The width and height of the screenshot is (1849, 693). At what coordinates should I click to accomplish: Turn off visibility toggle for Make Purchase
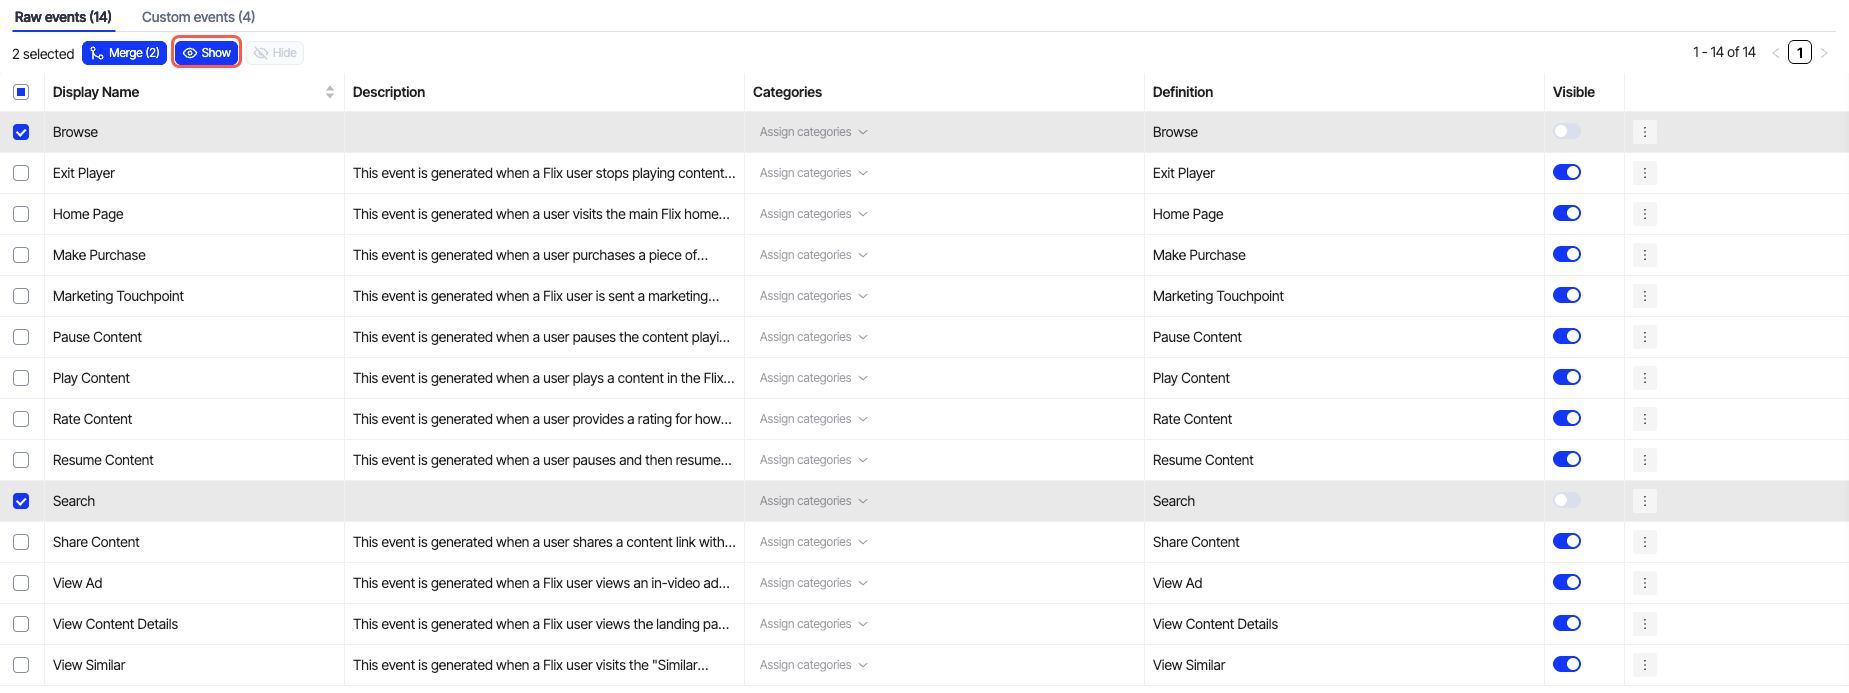(1566, 254)
